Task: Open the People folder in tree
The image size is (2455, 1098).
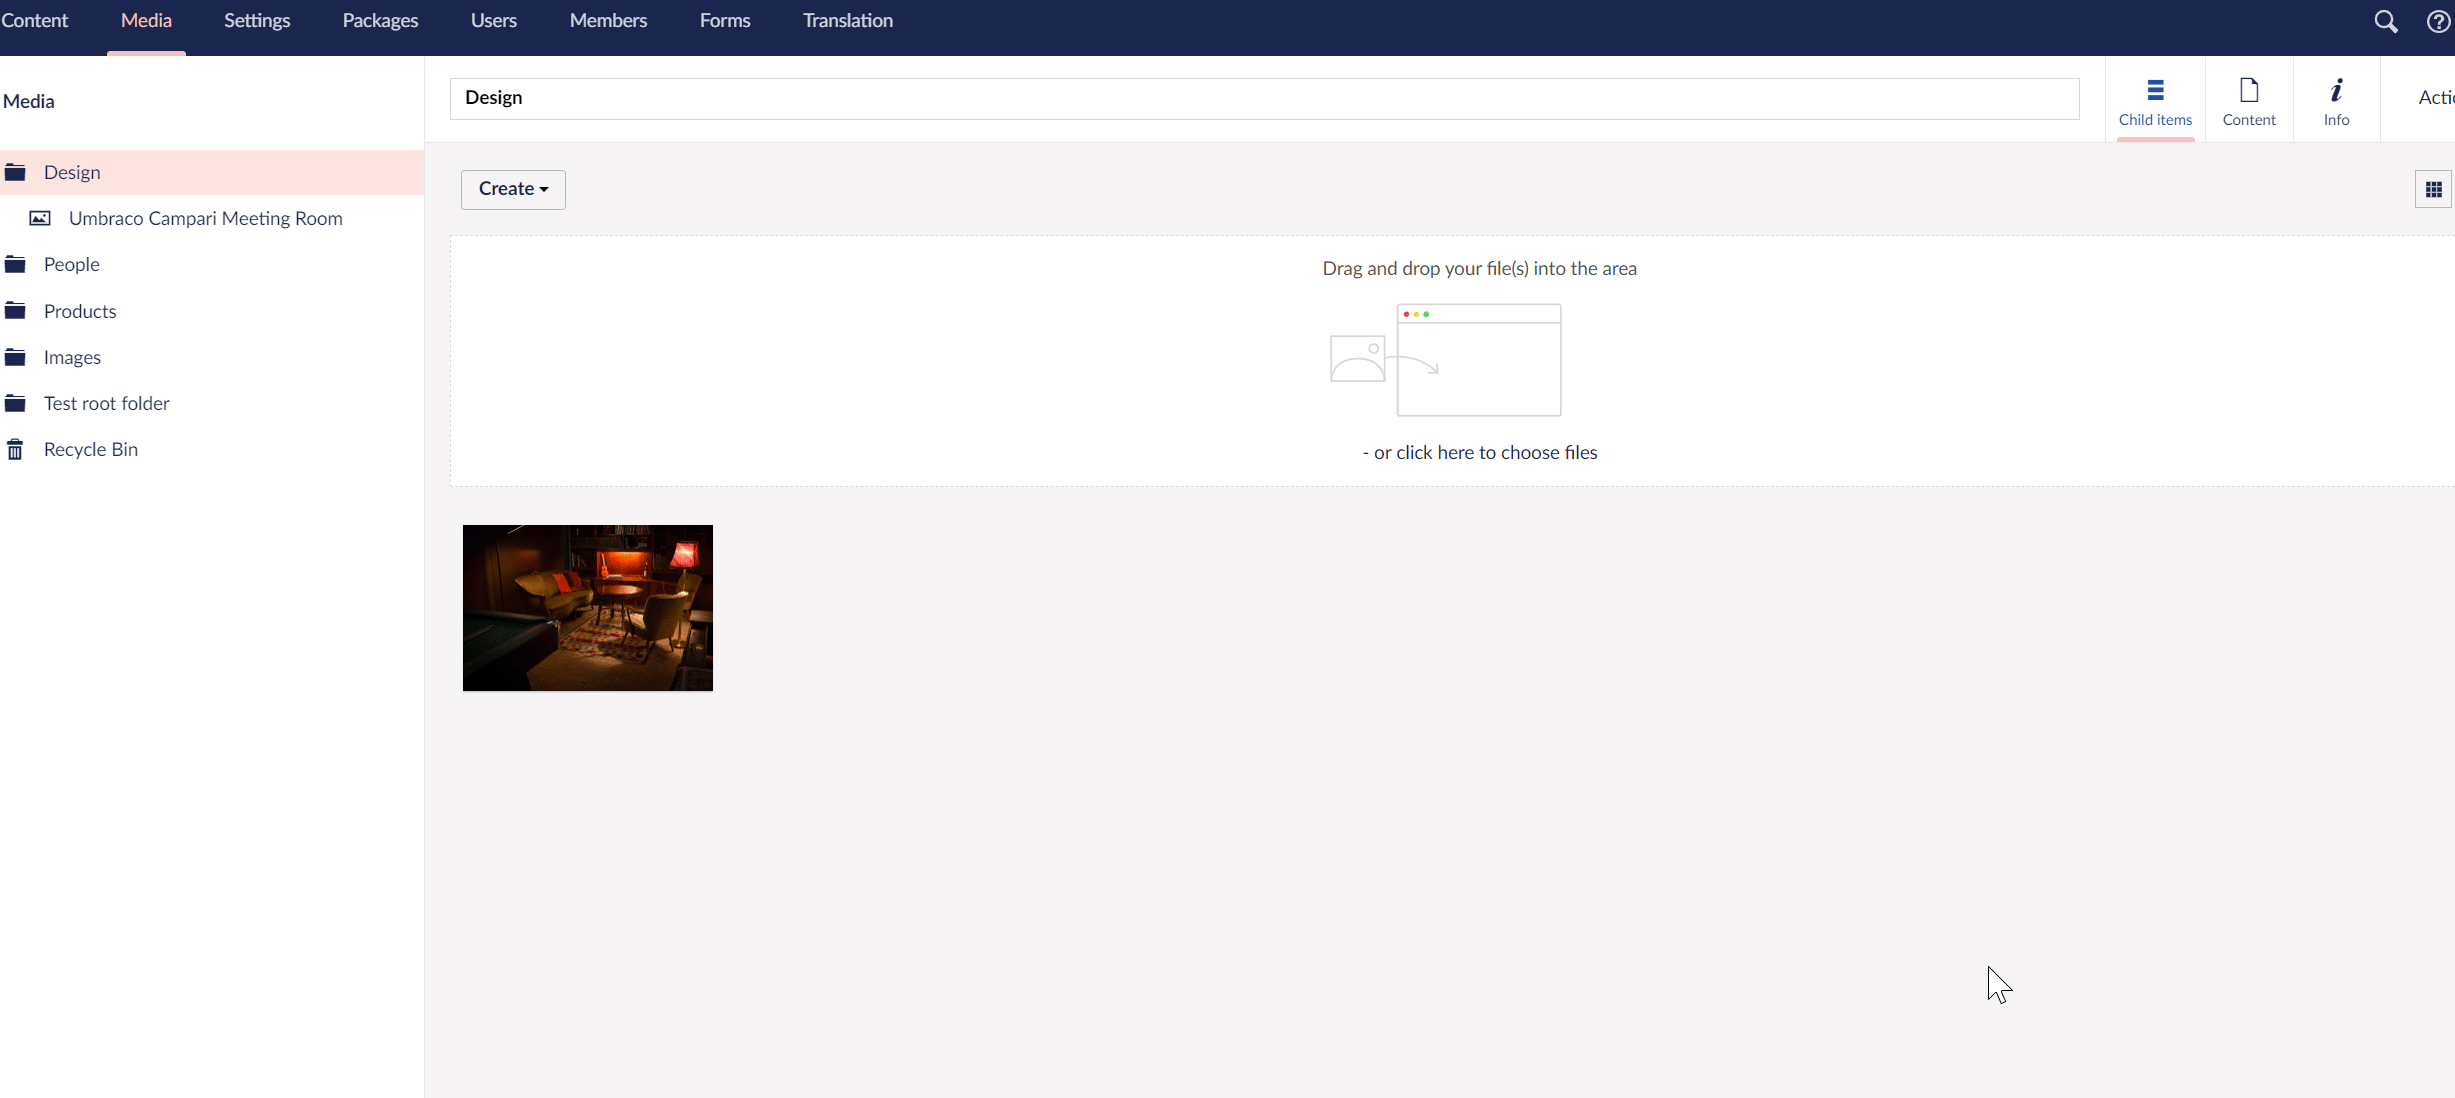Action: 72,264
